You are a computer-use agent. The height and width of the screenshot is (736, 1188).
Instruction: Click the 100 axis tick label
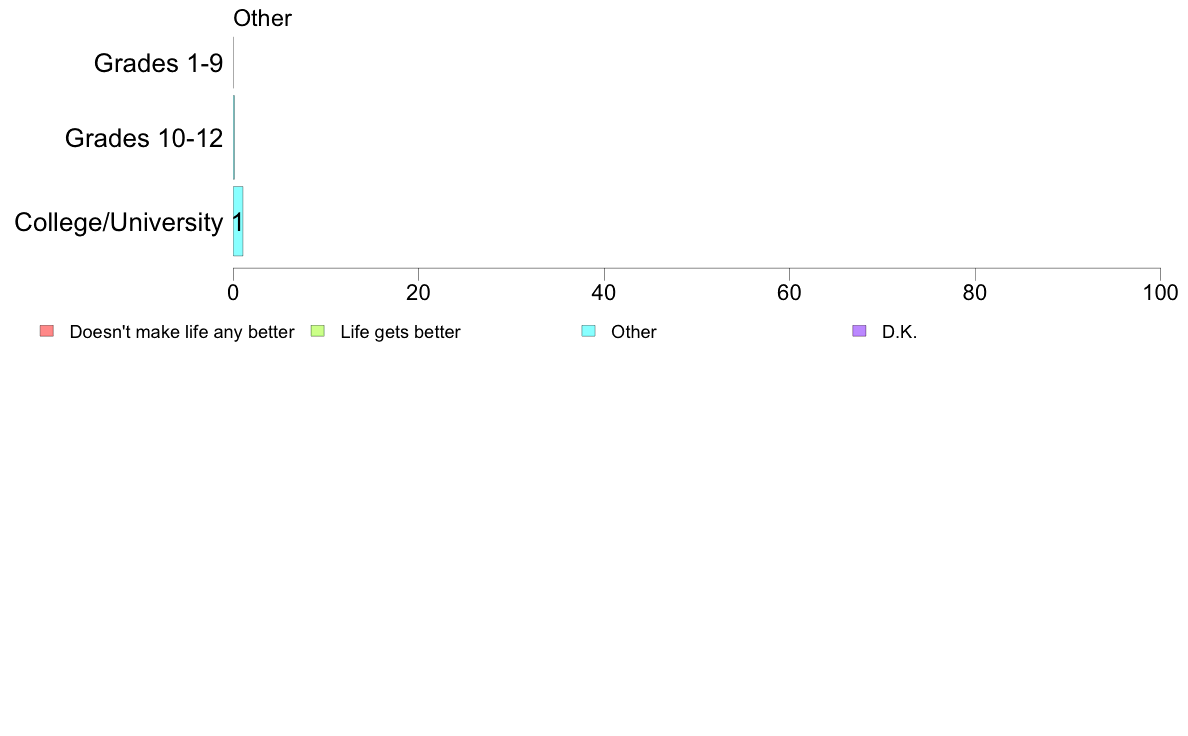click(1160, 293)
